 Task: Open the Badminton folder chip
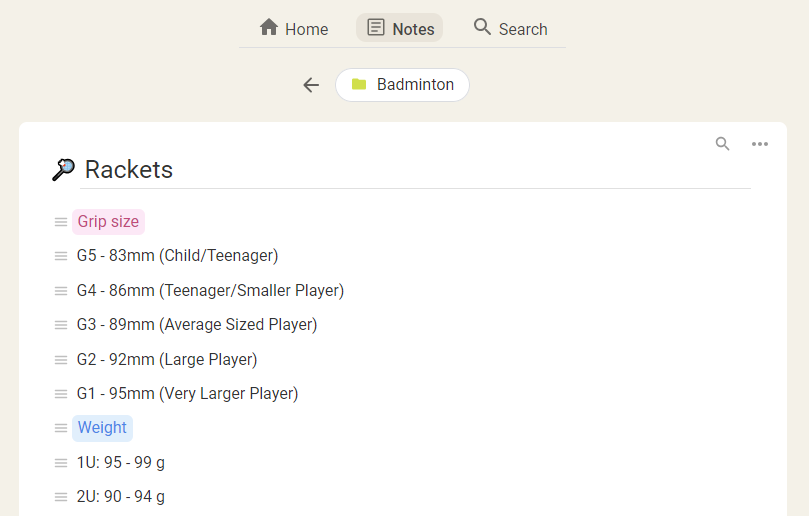point(402,85)
